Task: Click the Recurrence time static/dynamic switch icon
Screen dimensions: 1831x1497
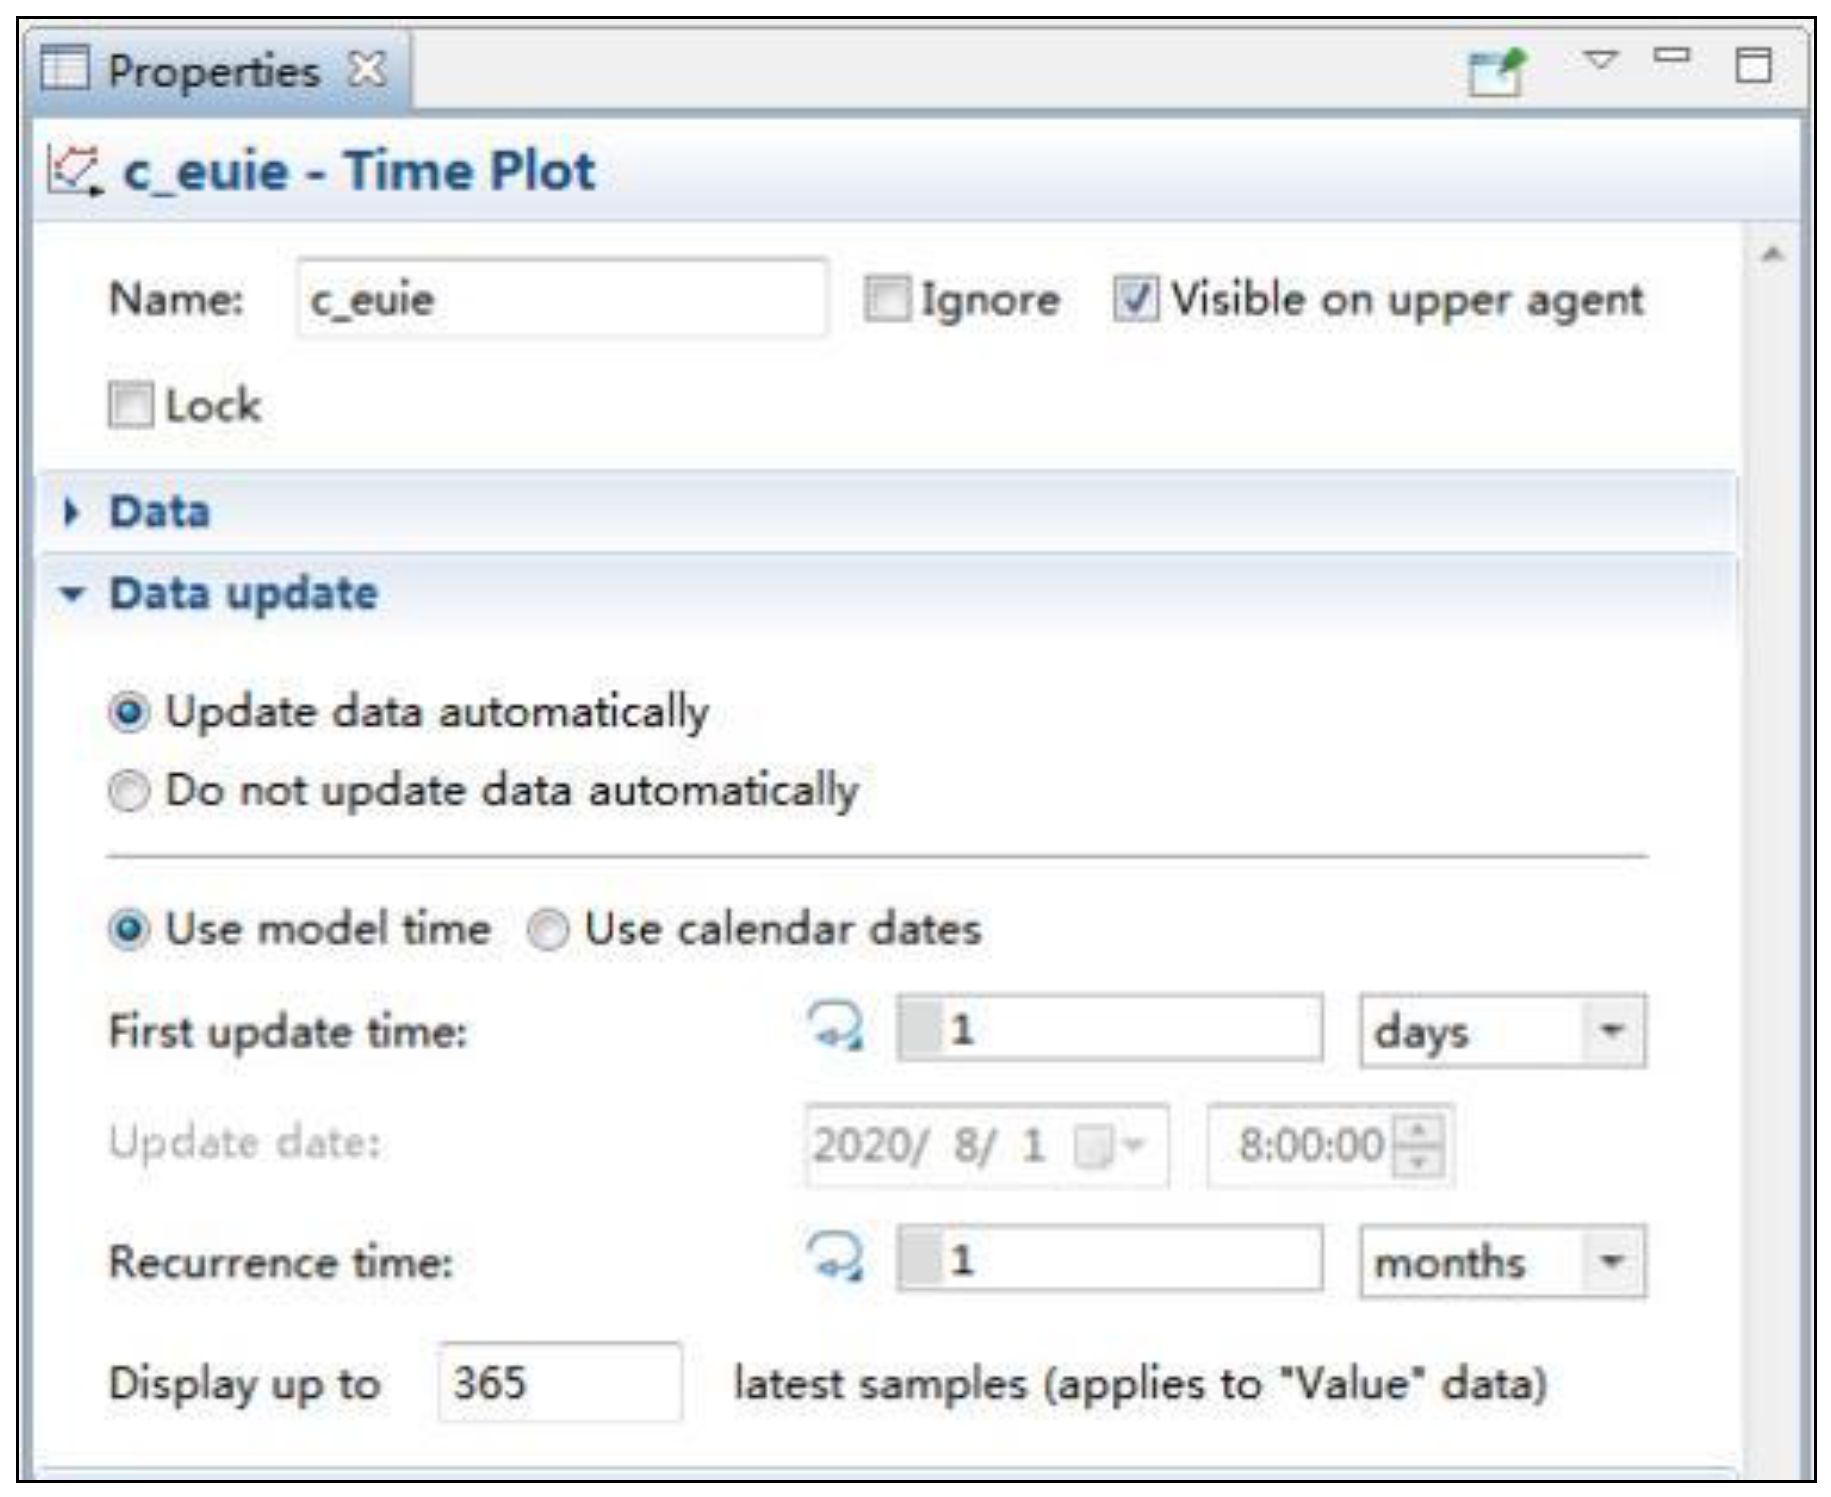Action: 836,1258
